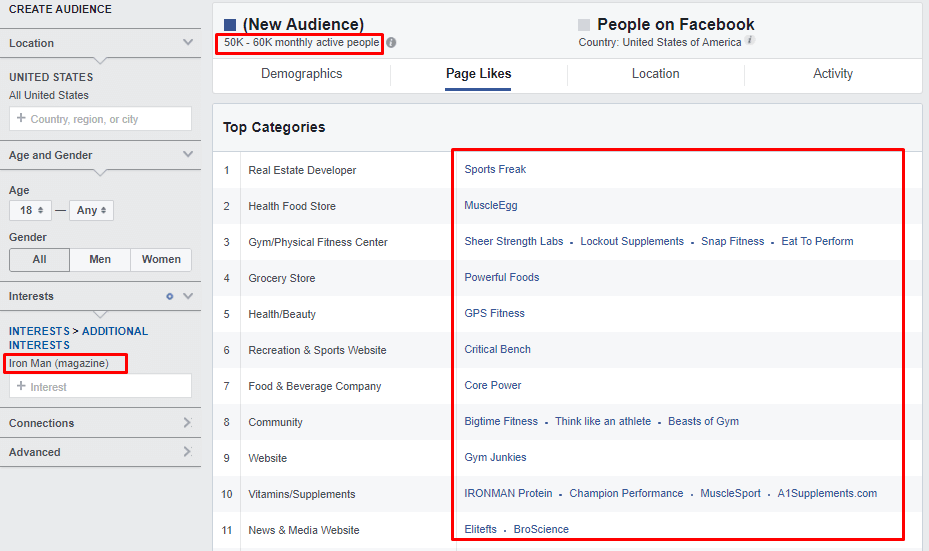Open the minimum age 18 dropdown
This screenshot has height=551, width=929.
[x=30, y=210]
